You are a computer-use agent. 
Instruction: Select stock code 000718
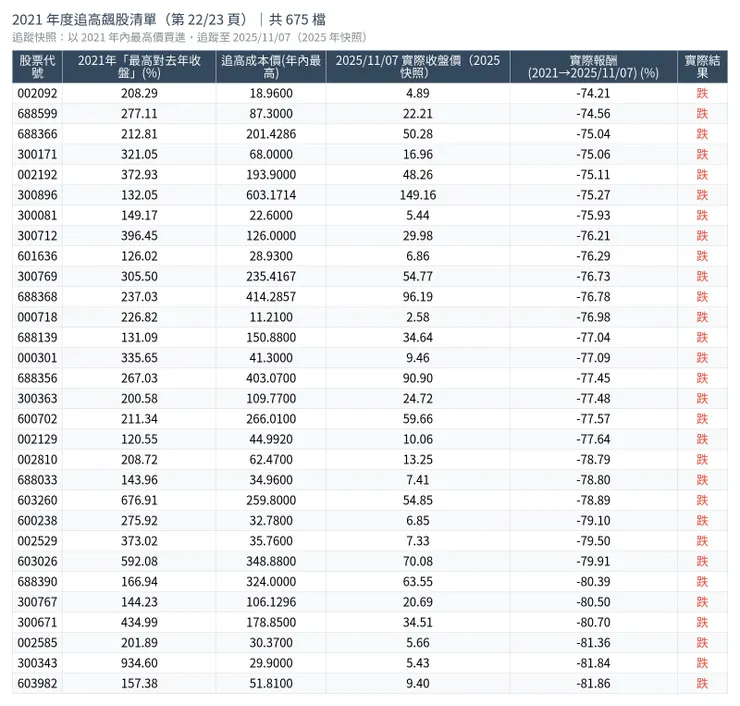37,317
